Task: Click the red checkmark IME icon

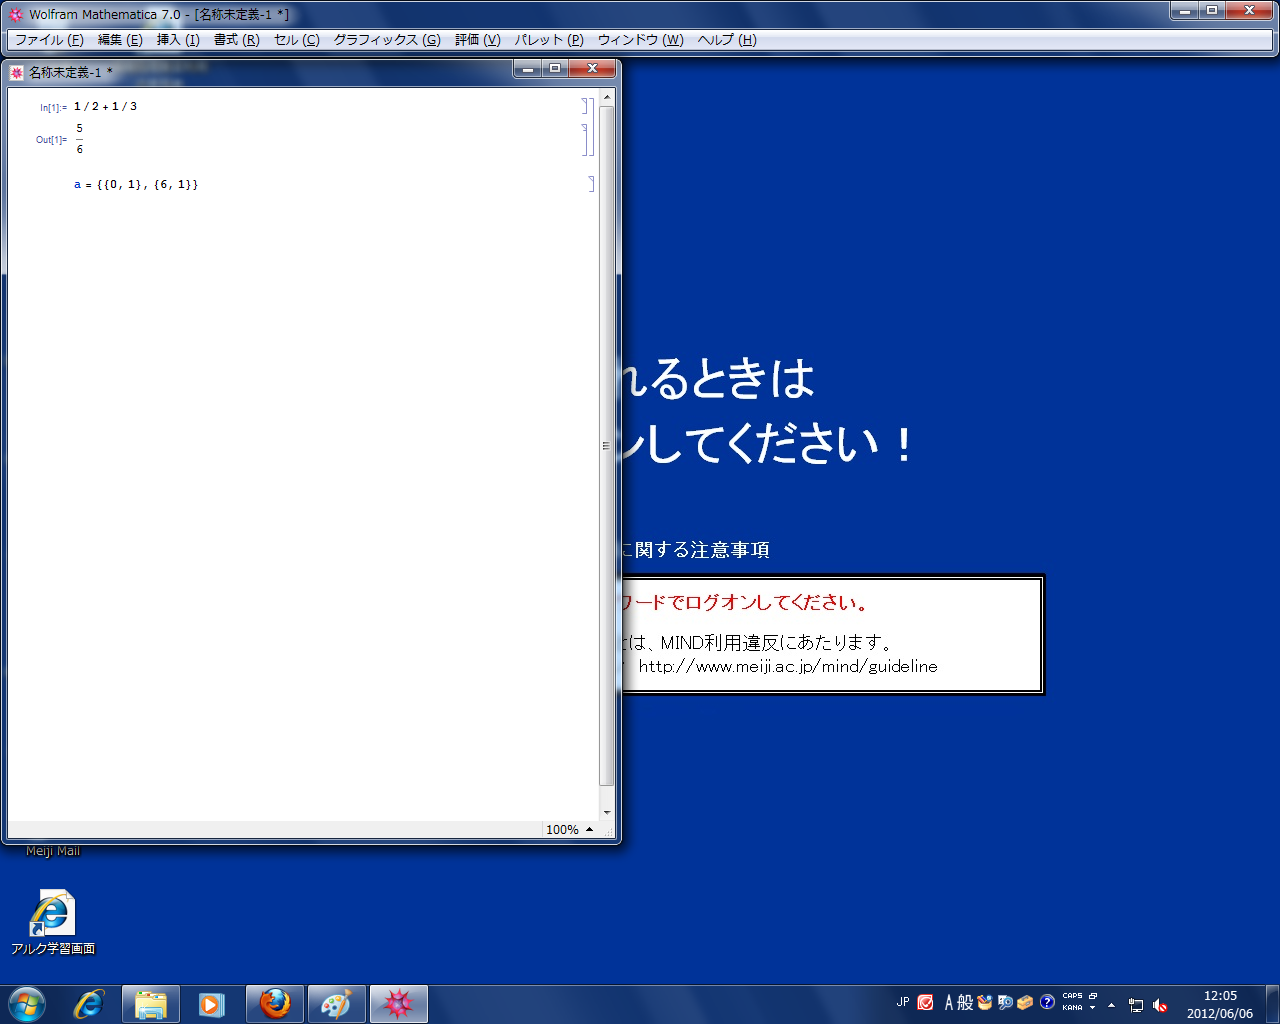Action: 926,1002
